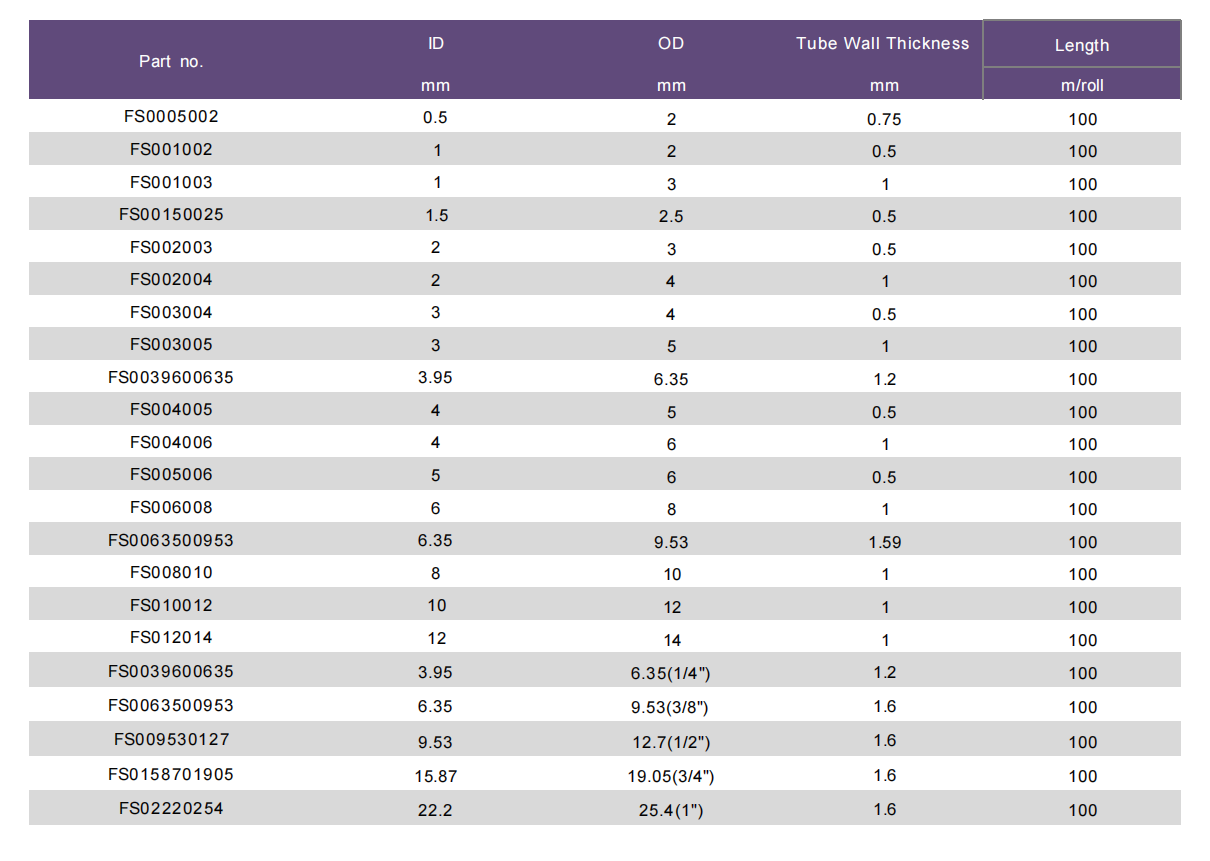Select part number FS004006
The height and width of the screenshot is (861, 1210).
(171, 443)
